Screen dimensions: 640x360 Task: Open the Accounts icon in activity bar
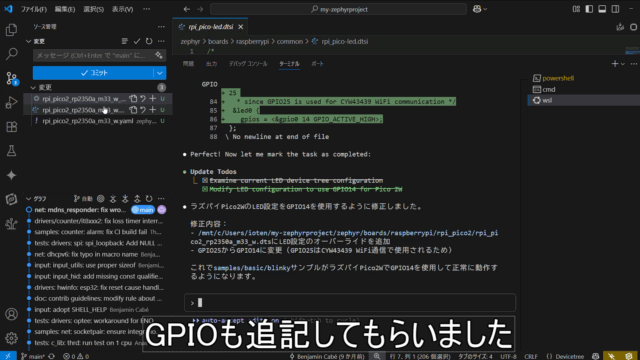(x=11, y=314)
